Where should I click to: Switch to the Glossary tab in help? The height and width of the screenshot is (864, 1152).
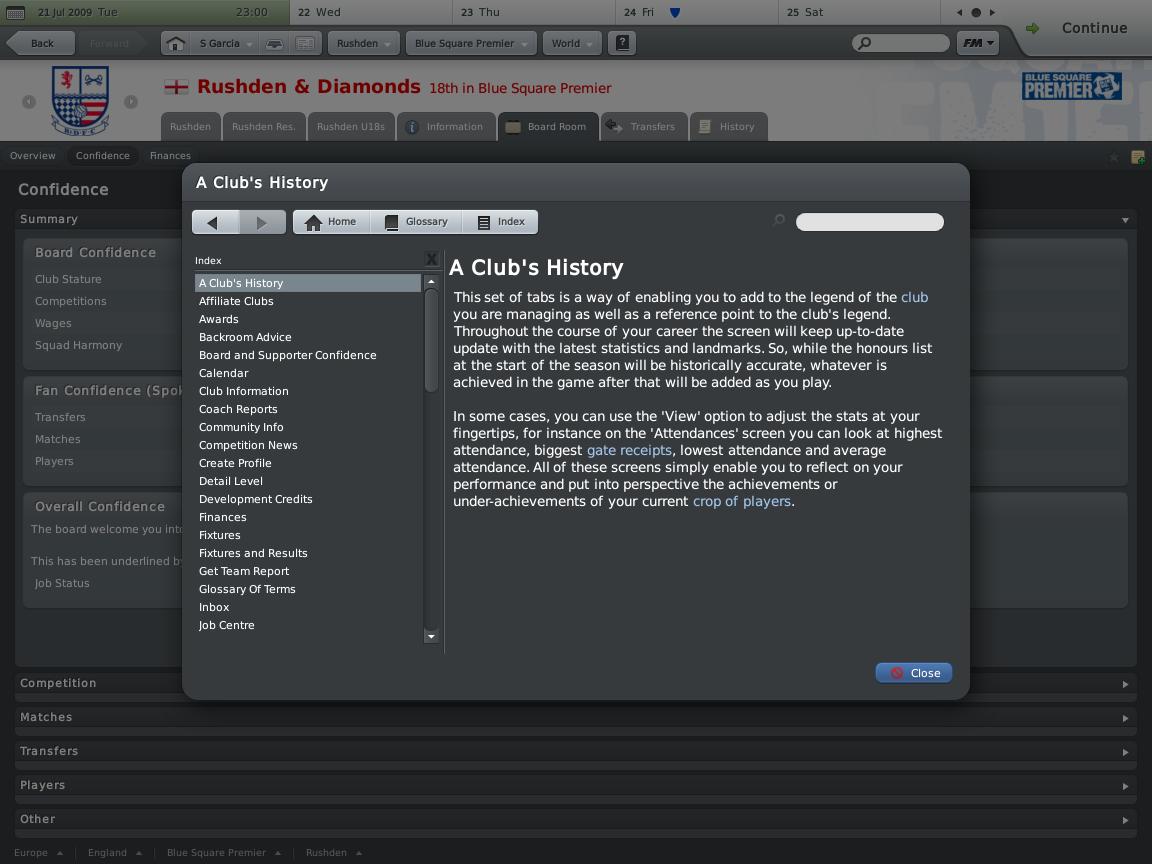416,222
